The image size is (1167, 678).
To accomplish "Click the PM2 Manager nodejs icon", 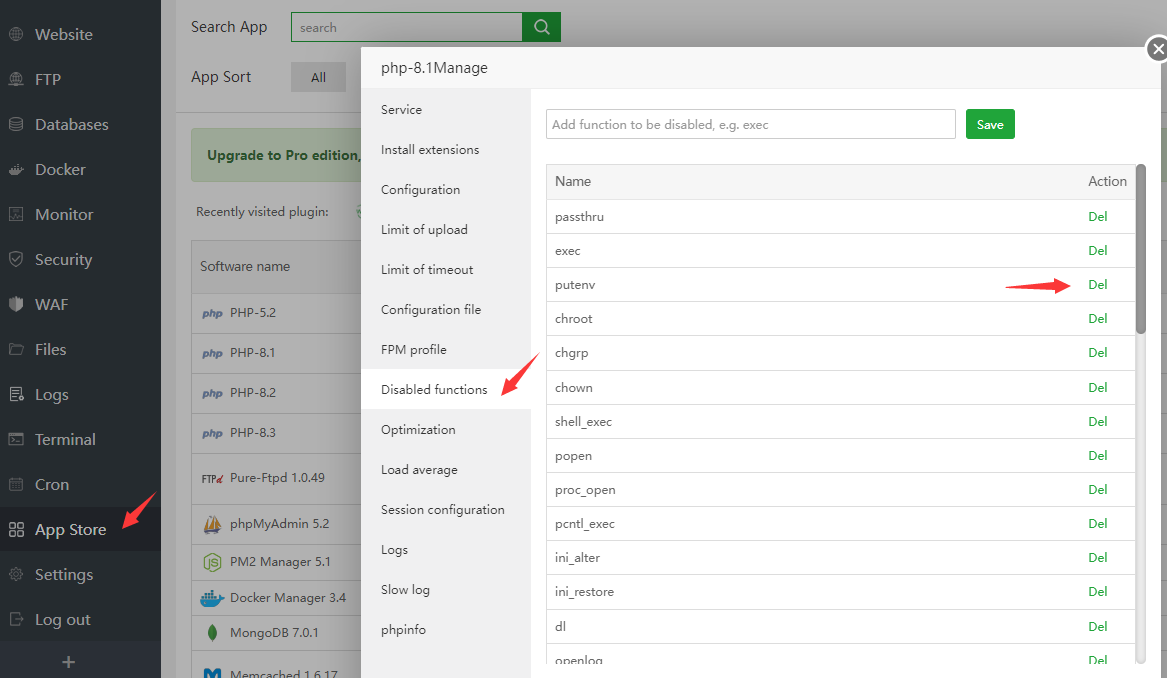I will tap(212, 562).
